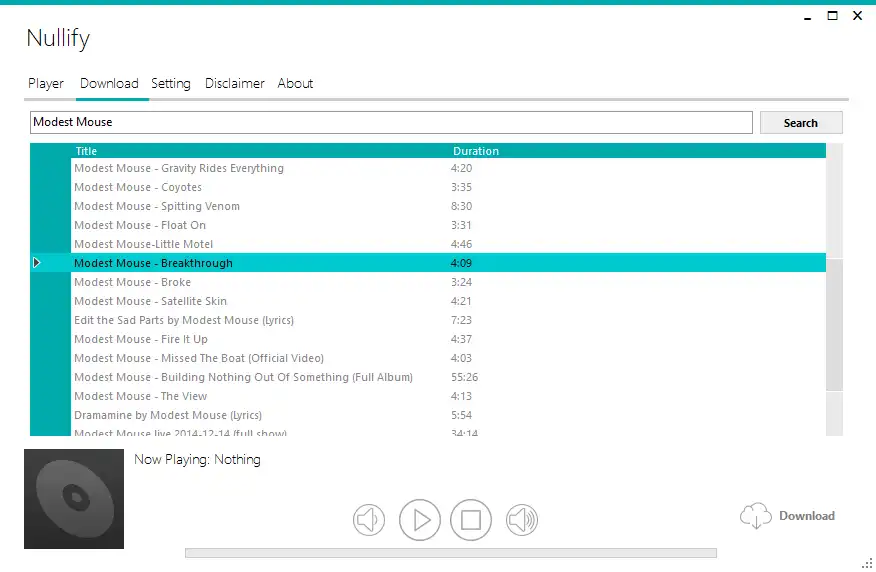Switch to the Player tab
The width and height of the screenshot is (876, 572).
[46, 84]
